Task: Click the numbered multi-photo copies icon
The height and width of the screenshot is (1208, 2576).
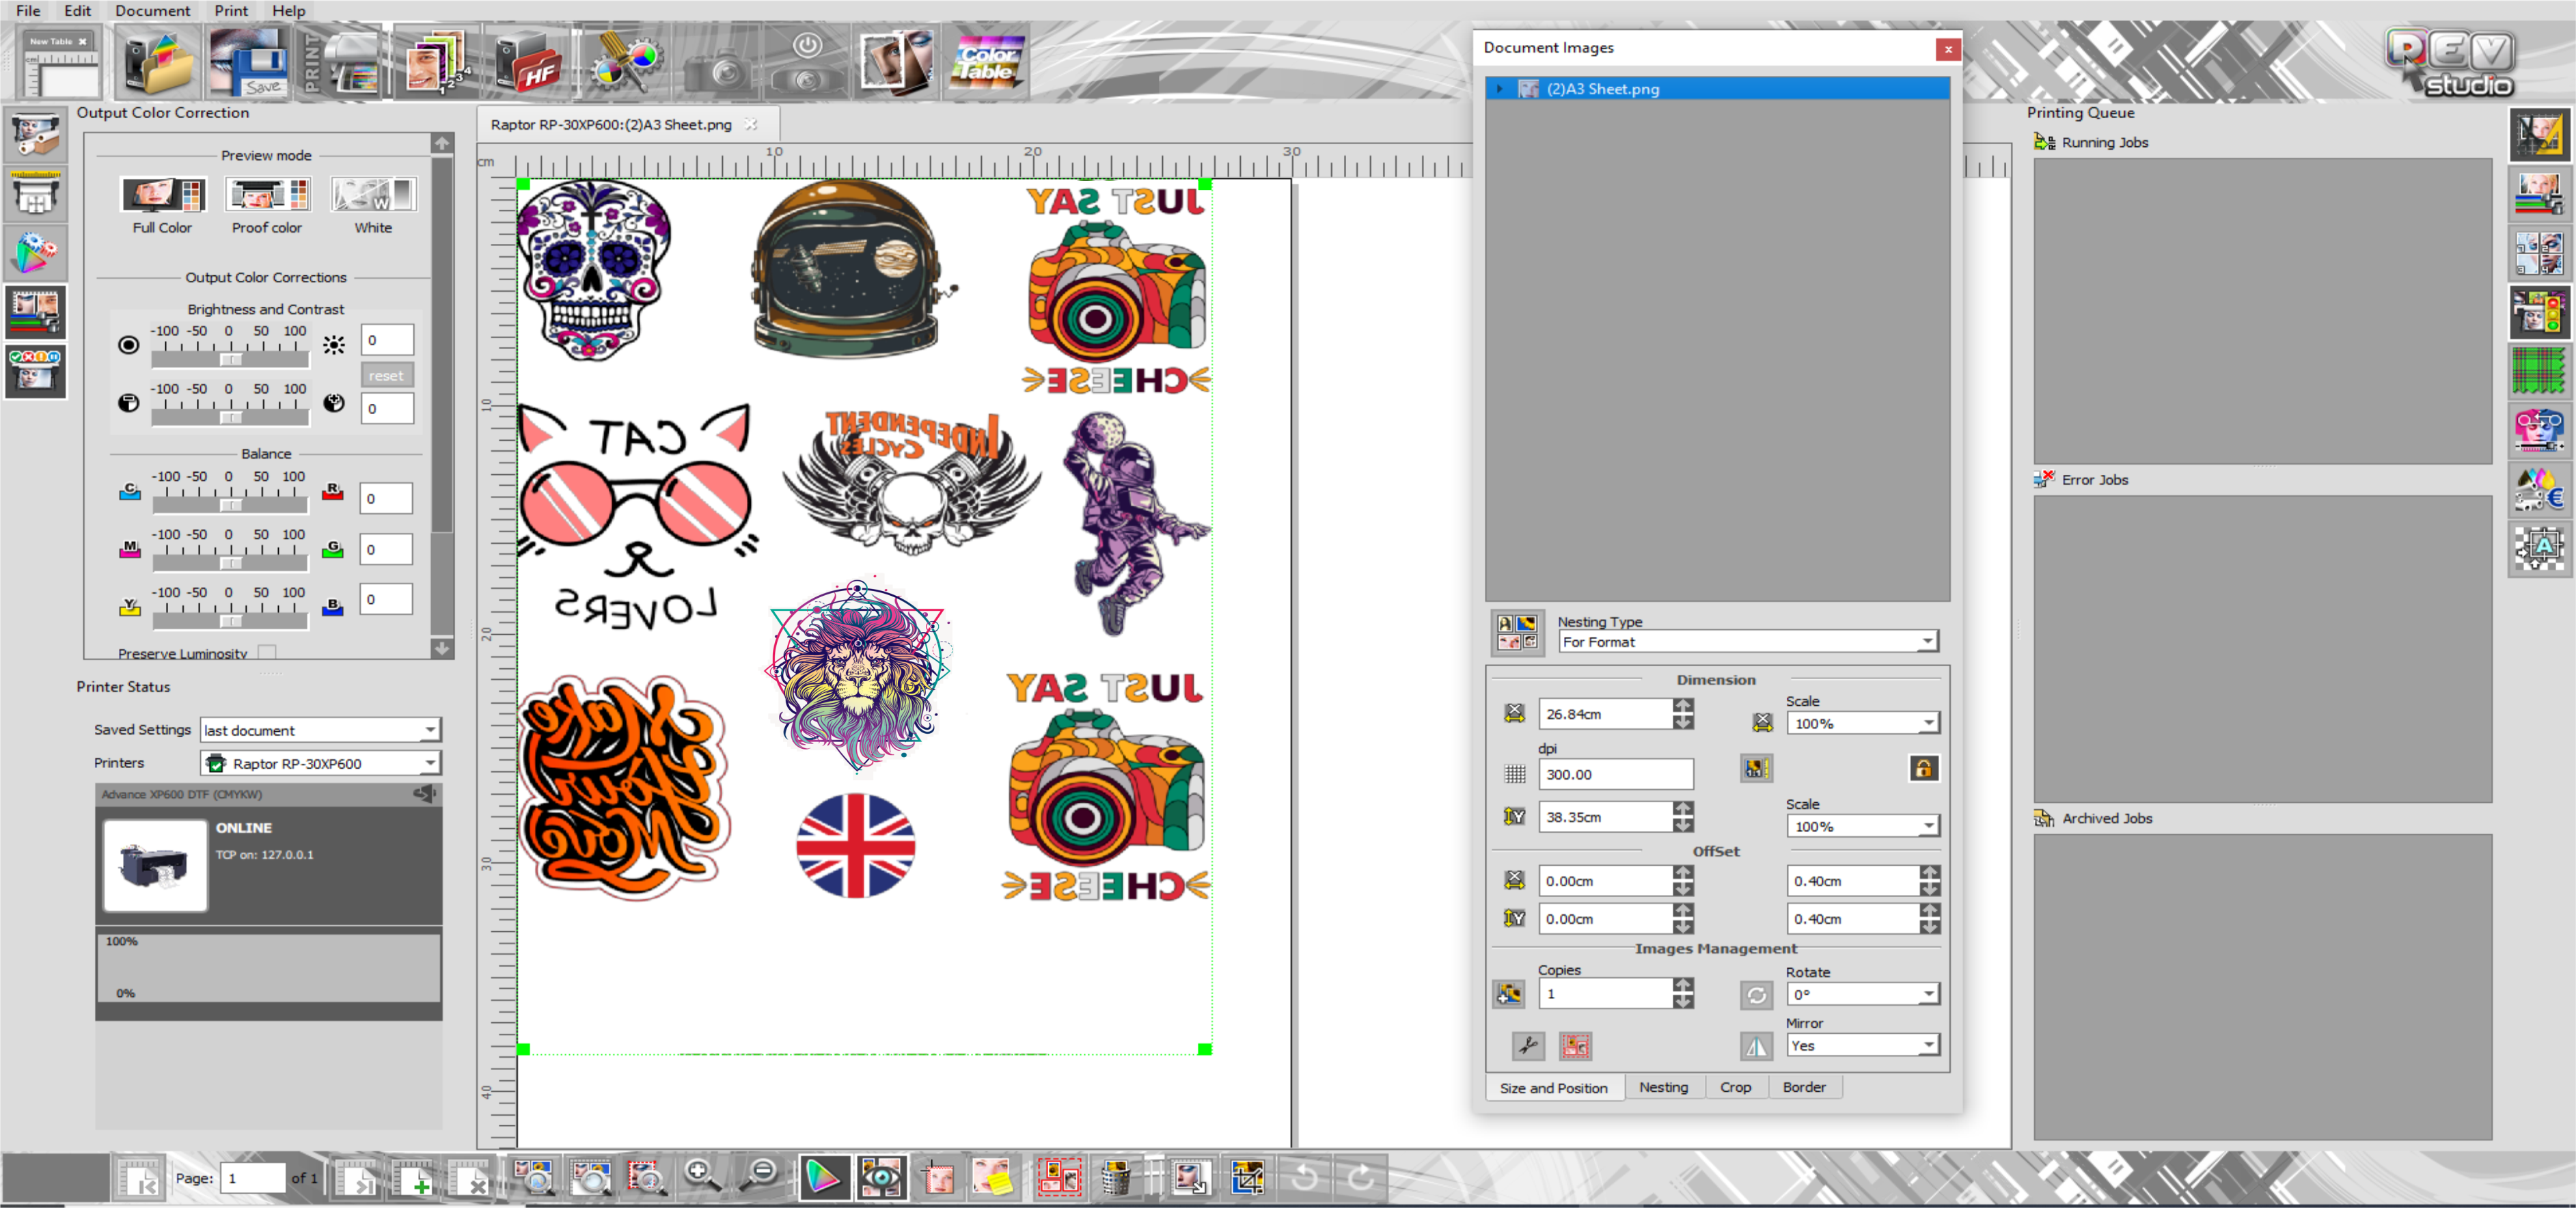Action: pos(436,62)
